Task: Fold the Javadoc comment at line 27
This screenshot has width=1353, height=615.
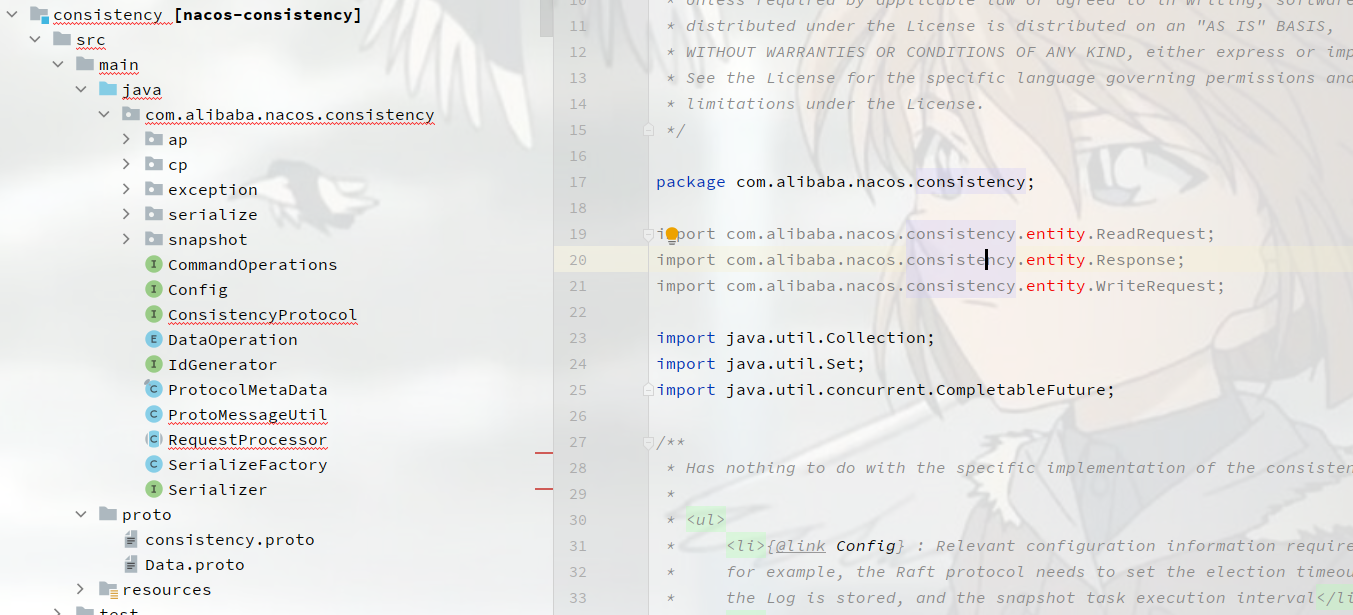Action: click(648, 442)
